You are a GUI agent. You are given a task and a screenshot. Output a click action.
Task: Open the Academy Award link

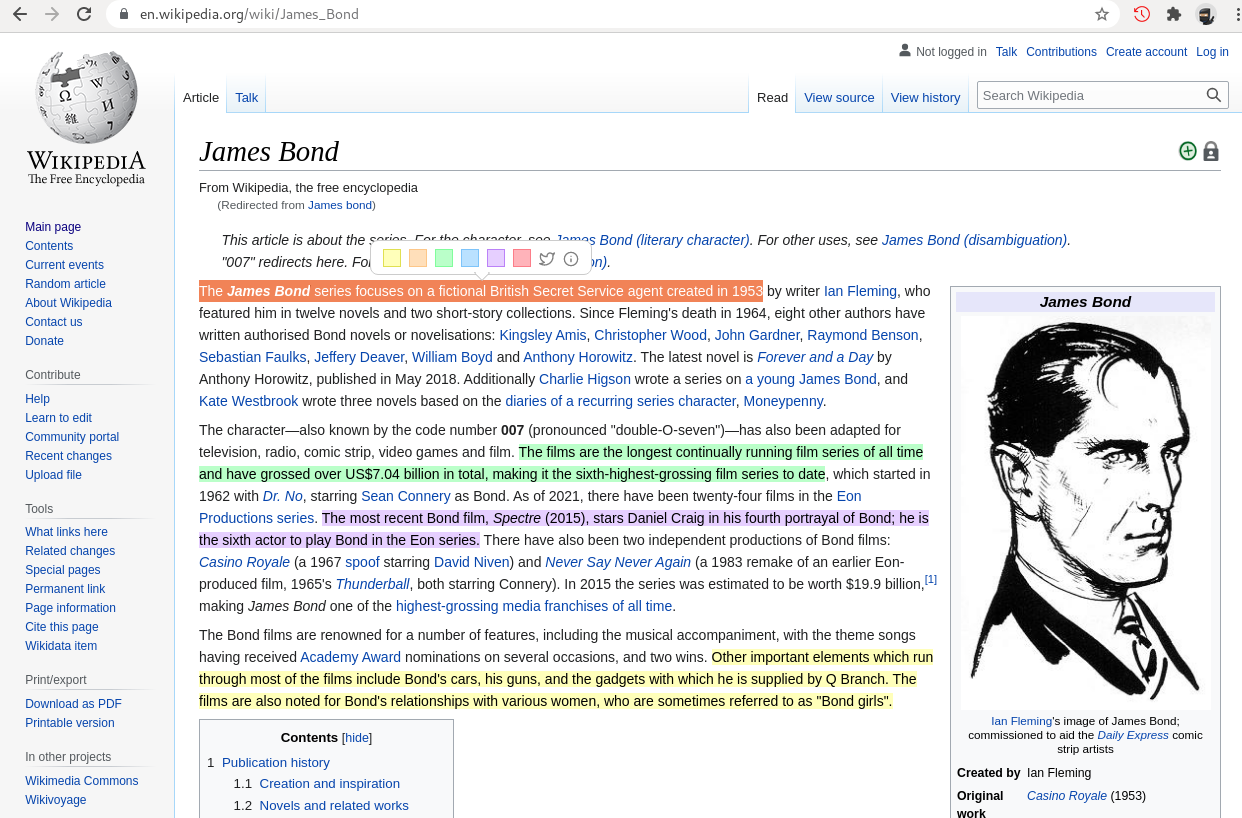(x=350, y=657)
